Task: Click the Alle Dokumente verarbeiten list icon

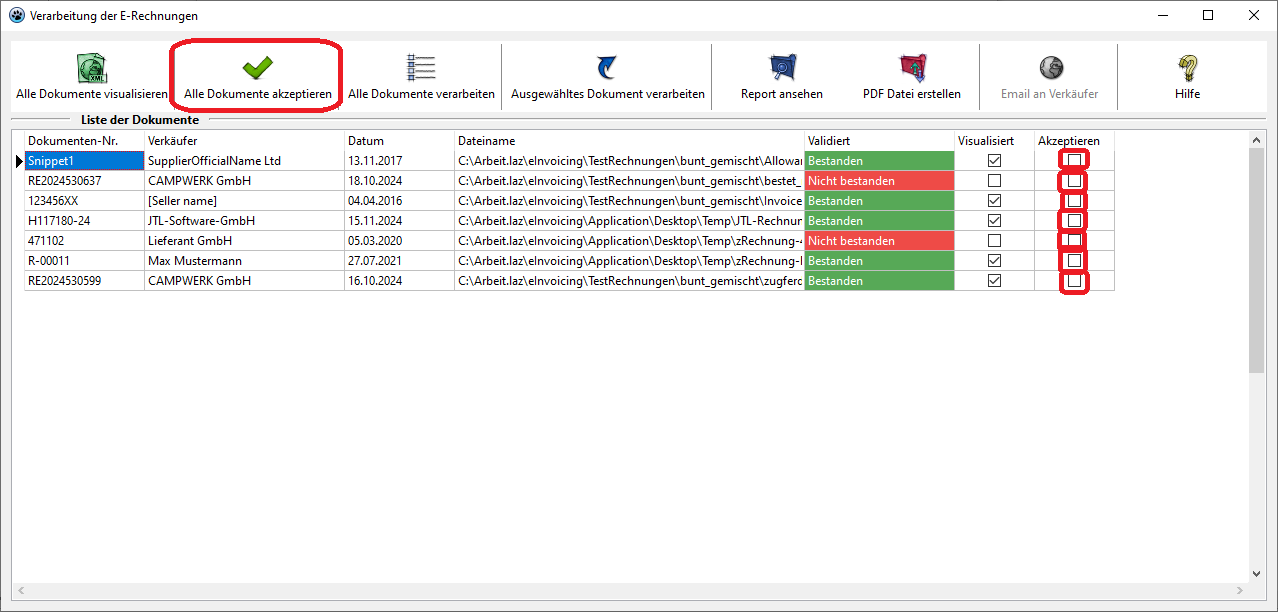Action: pos(421,68)
